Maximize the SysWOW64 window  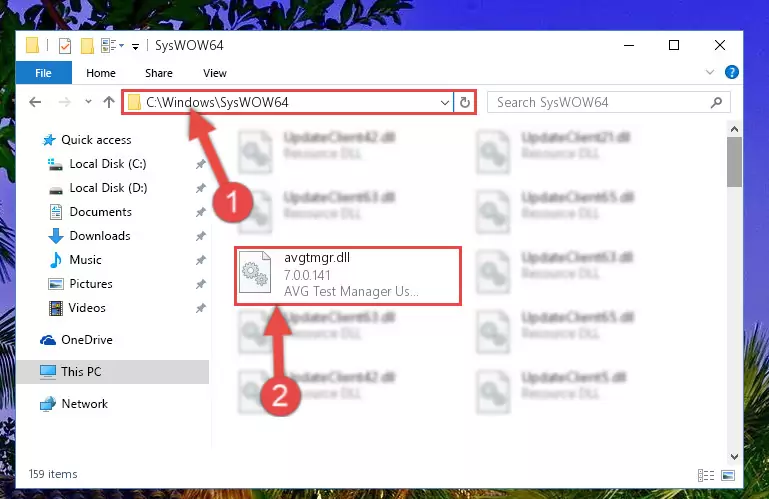tap(674, 45)
